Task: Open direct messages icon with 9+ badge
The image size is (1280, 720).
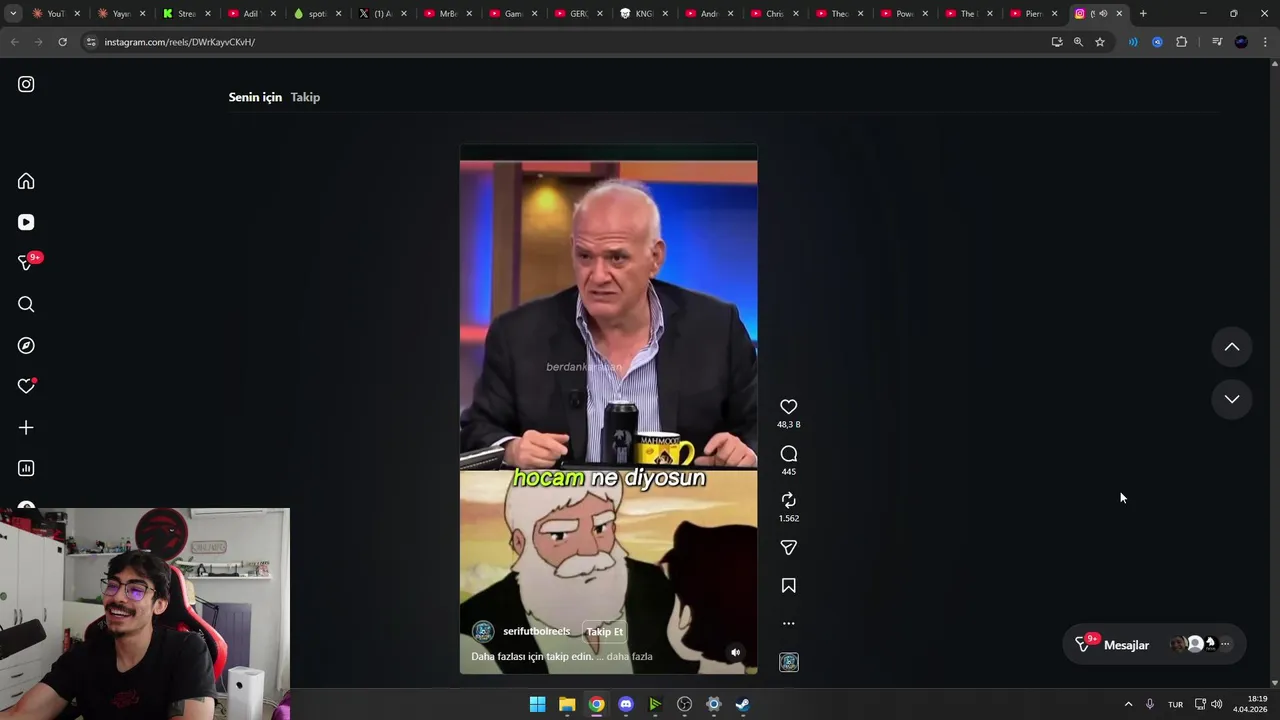Action: click(x=27, y=263)
